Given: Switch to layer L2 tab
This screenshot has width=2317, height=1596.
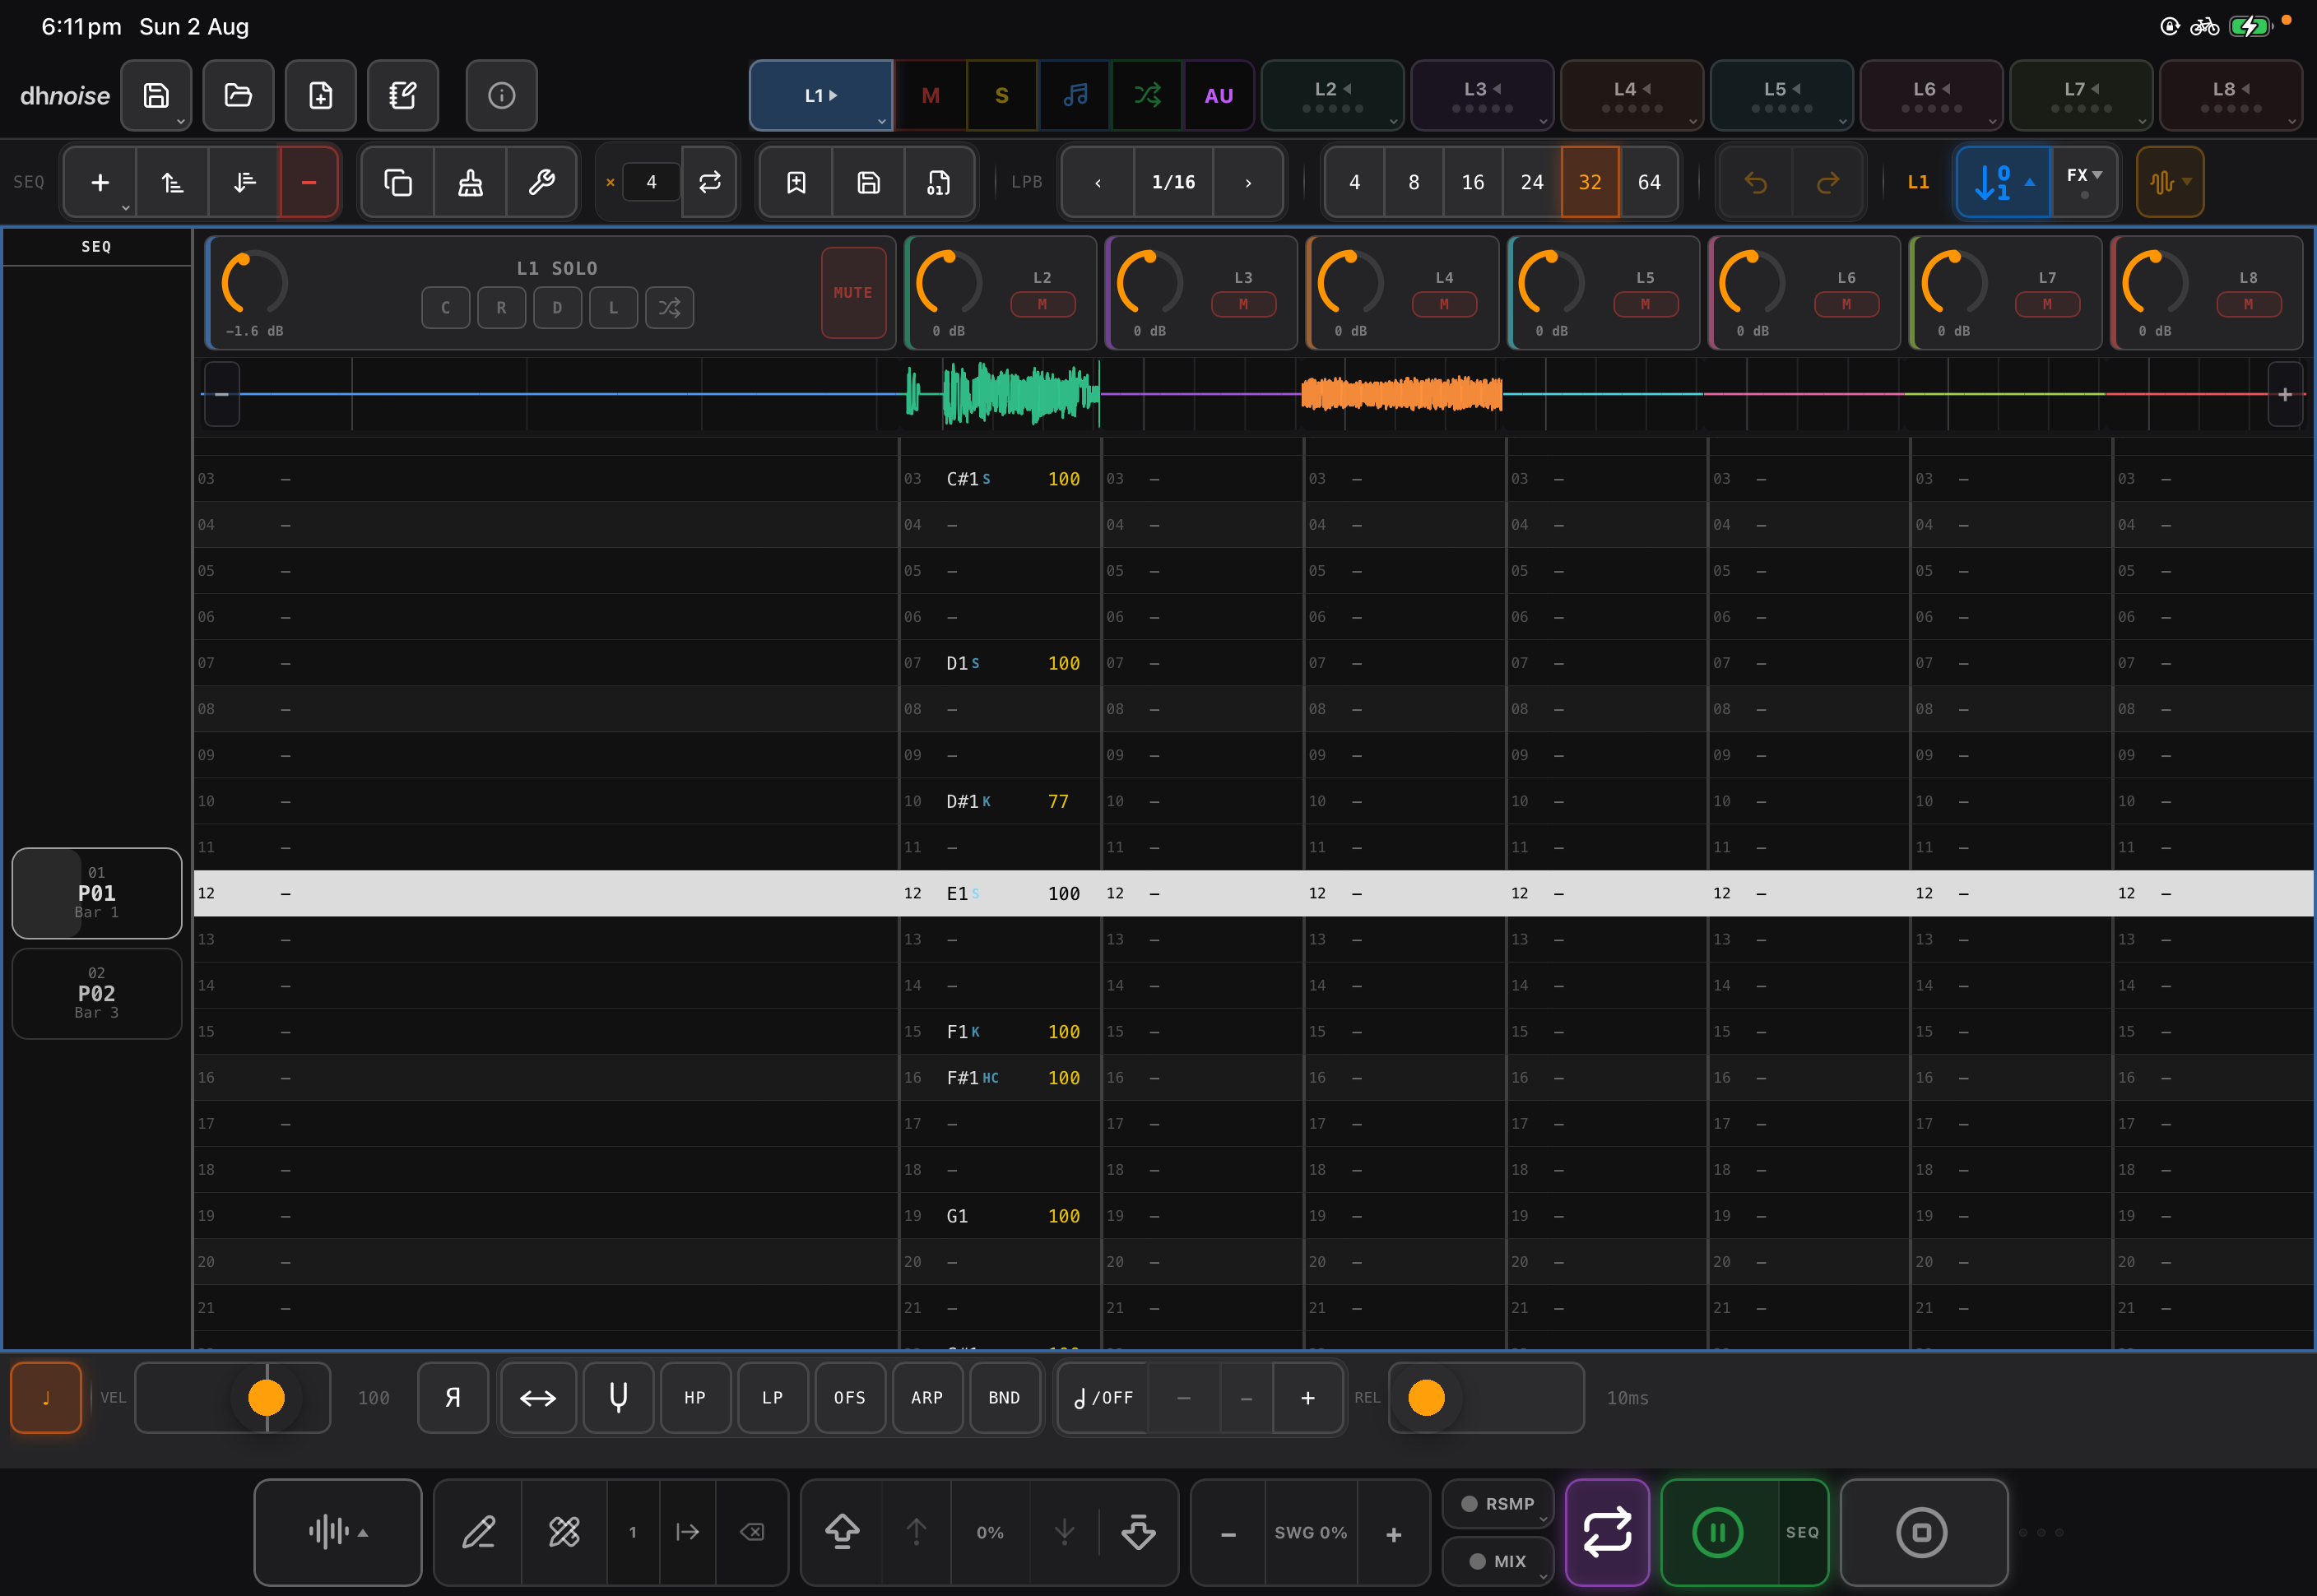Looking at the screenshot, I should 1332,95.
